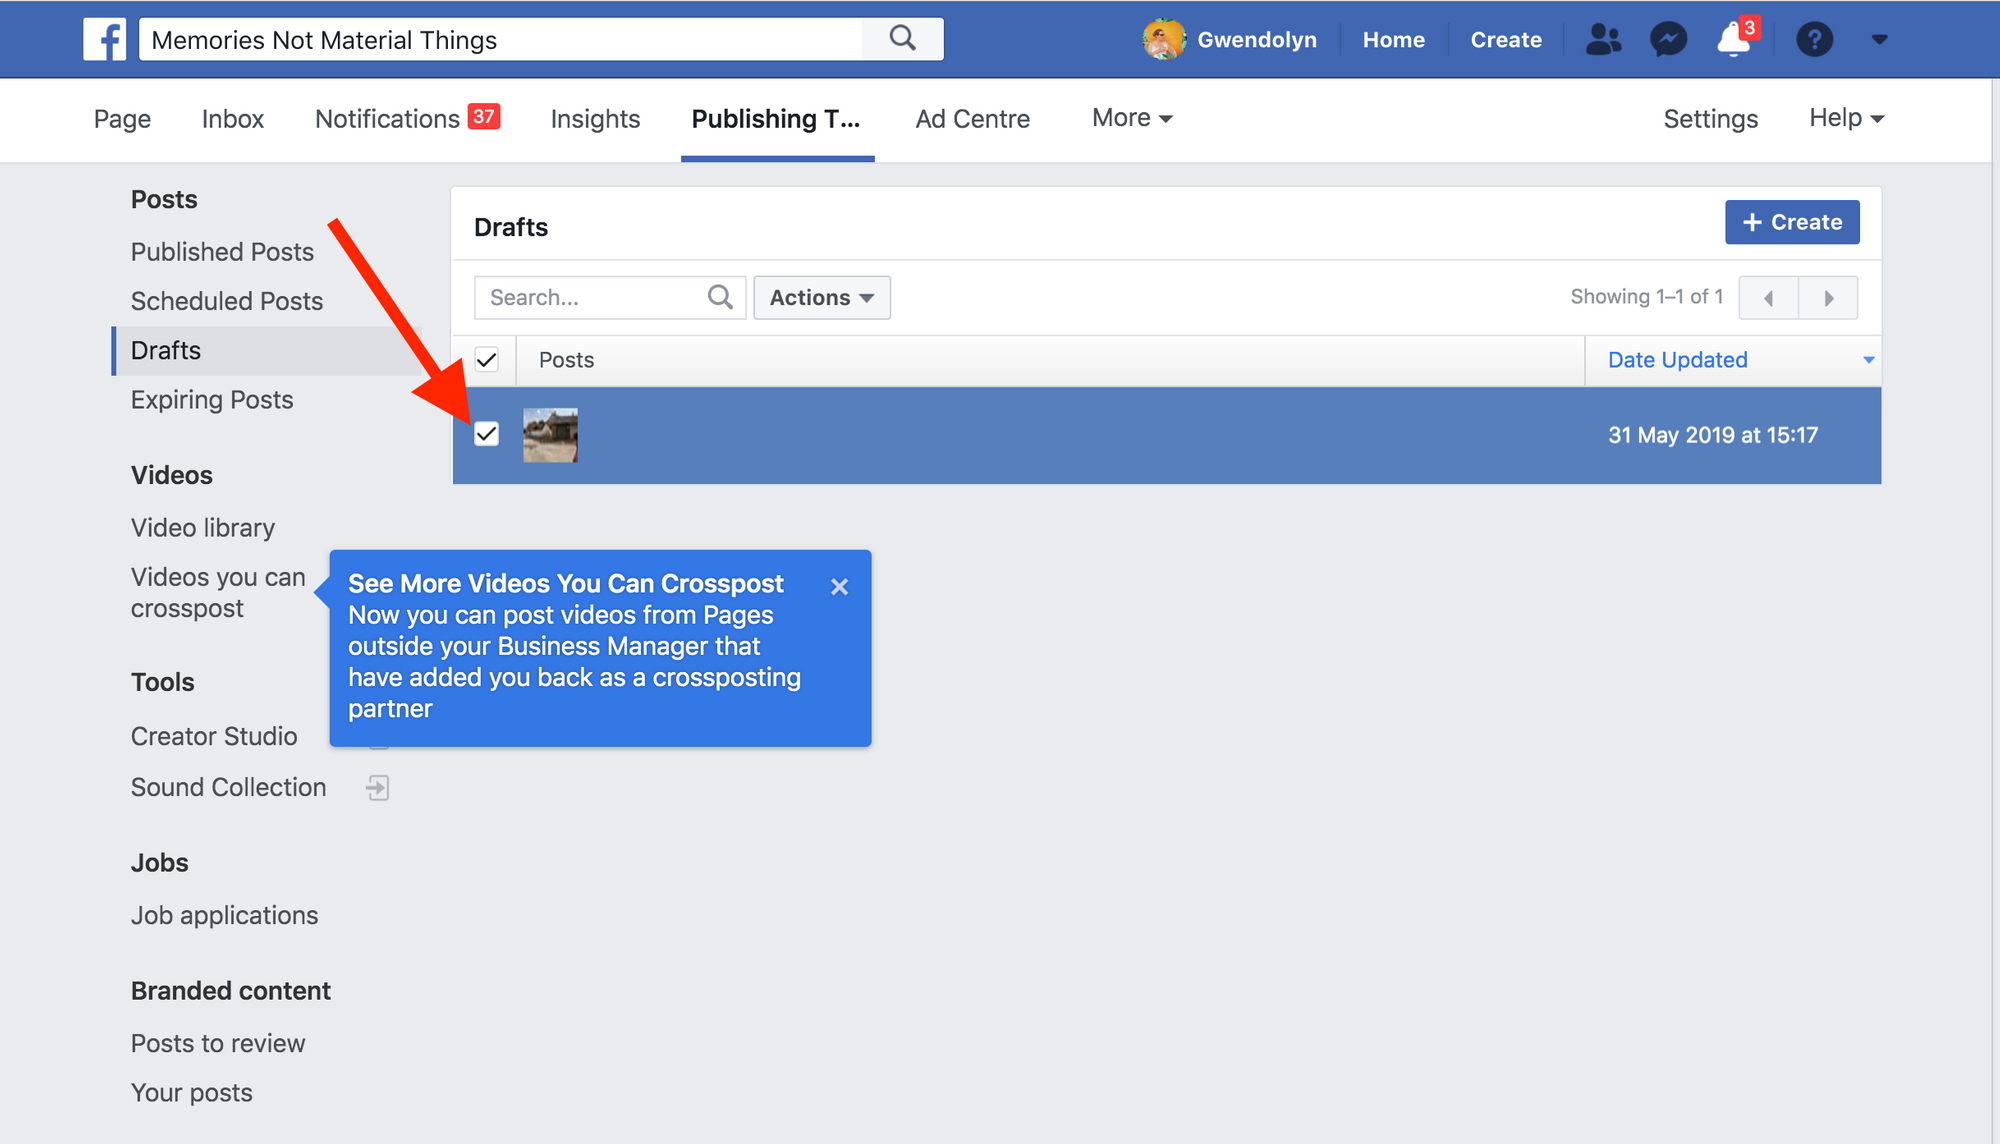The width and height of the screenshot is (2000, 1144).
Task: Open the Messenger icon
Action: [1668, 40]
